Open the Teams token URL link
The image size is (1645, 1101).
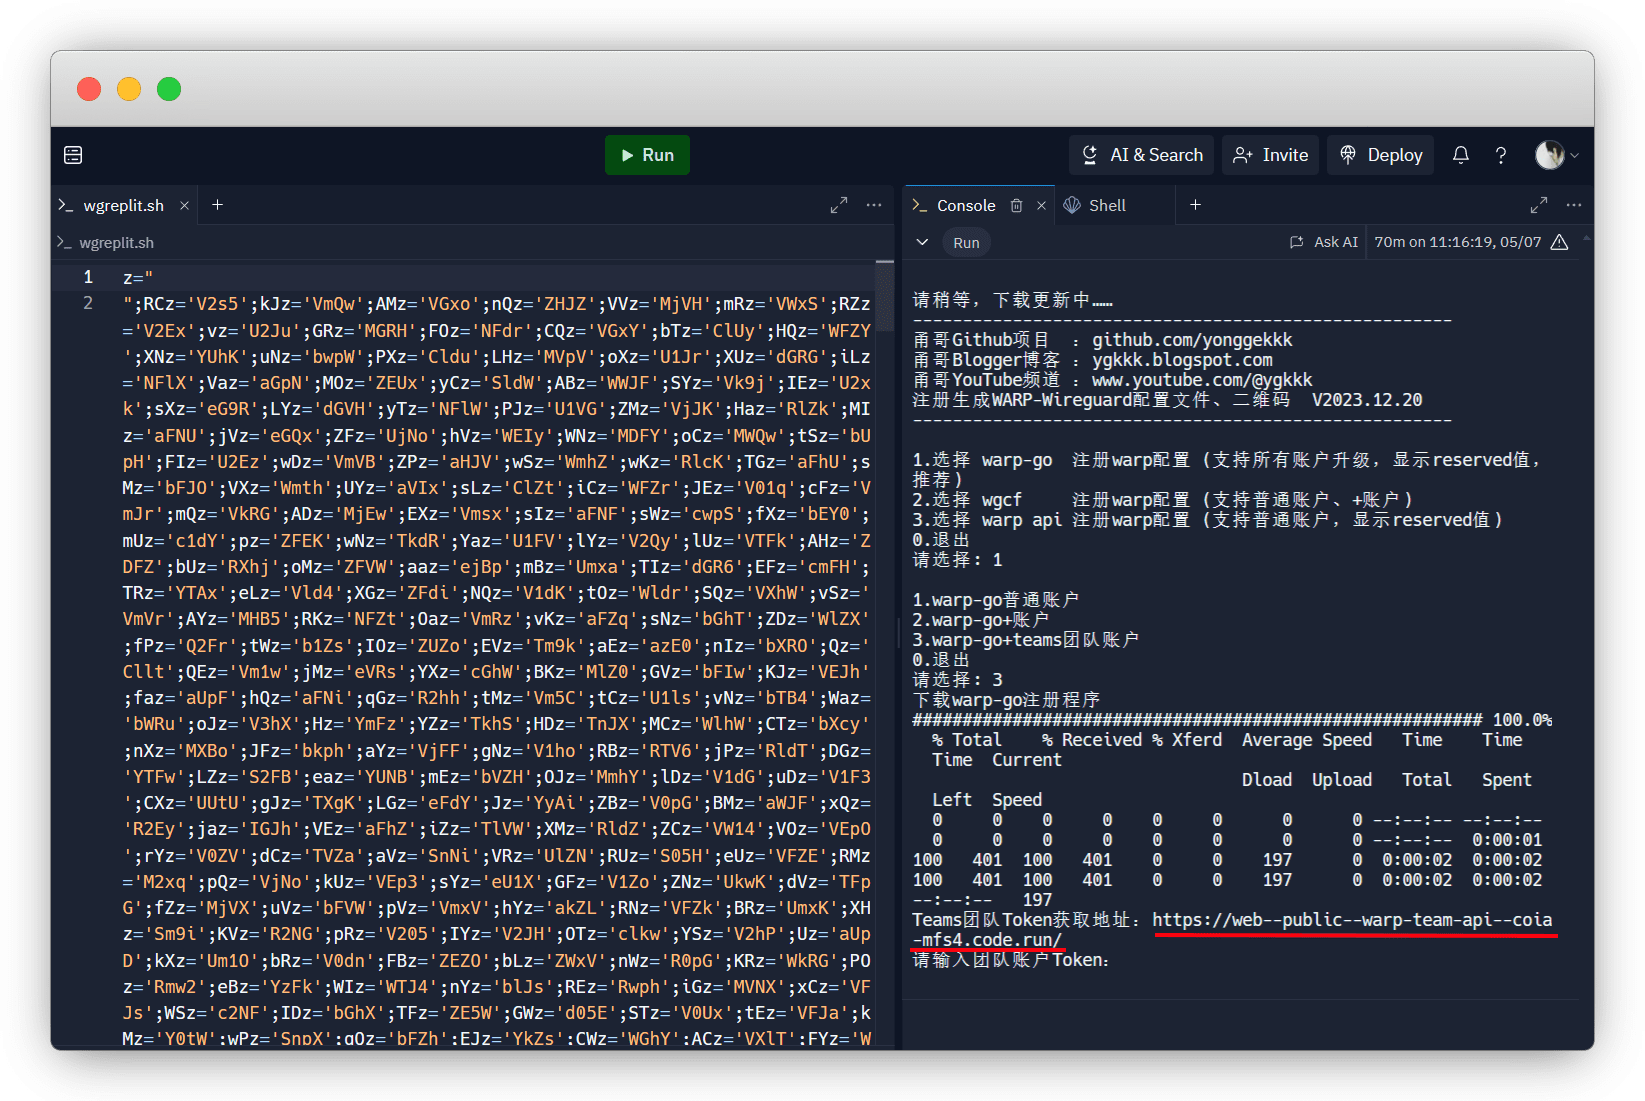(x=1351, y=920)
